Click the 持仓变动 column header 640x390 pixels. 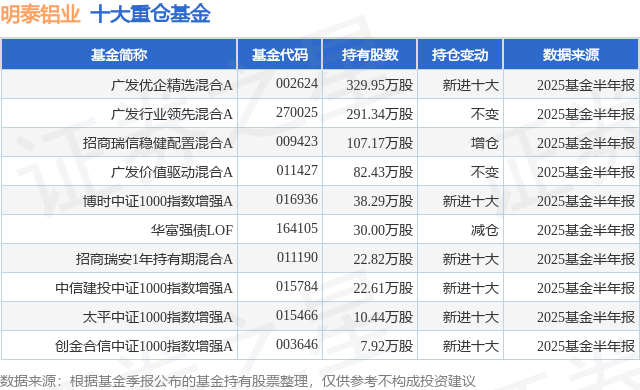tap(460, 55)
